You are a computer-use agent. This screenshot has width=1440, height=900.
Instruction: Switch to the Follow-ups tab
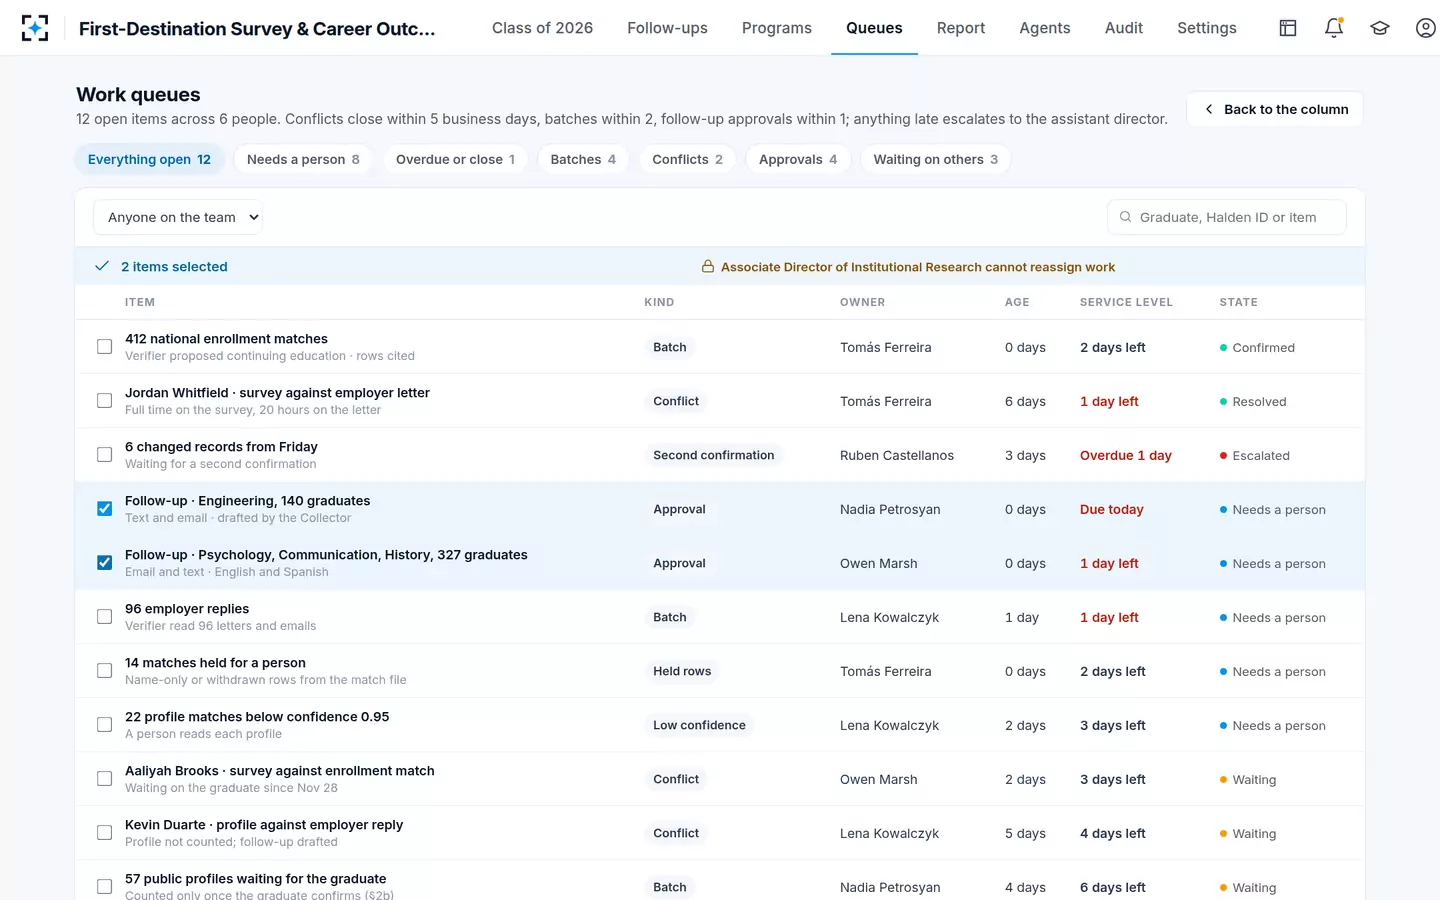[667, 28]
